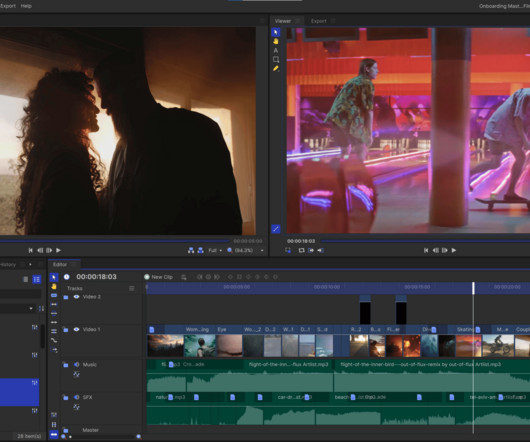Open the Full quality dropdown in trimmer

215,250
